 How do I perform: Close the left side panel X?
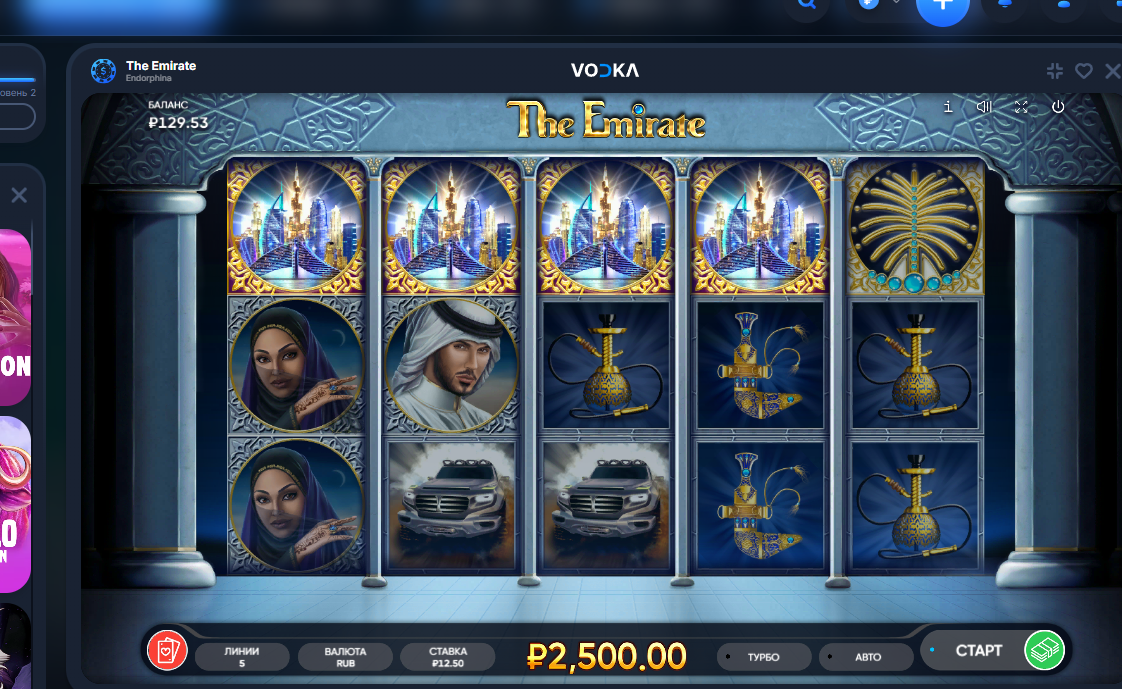coord(19,195)
